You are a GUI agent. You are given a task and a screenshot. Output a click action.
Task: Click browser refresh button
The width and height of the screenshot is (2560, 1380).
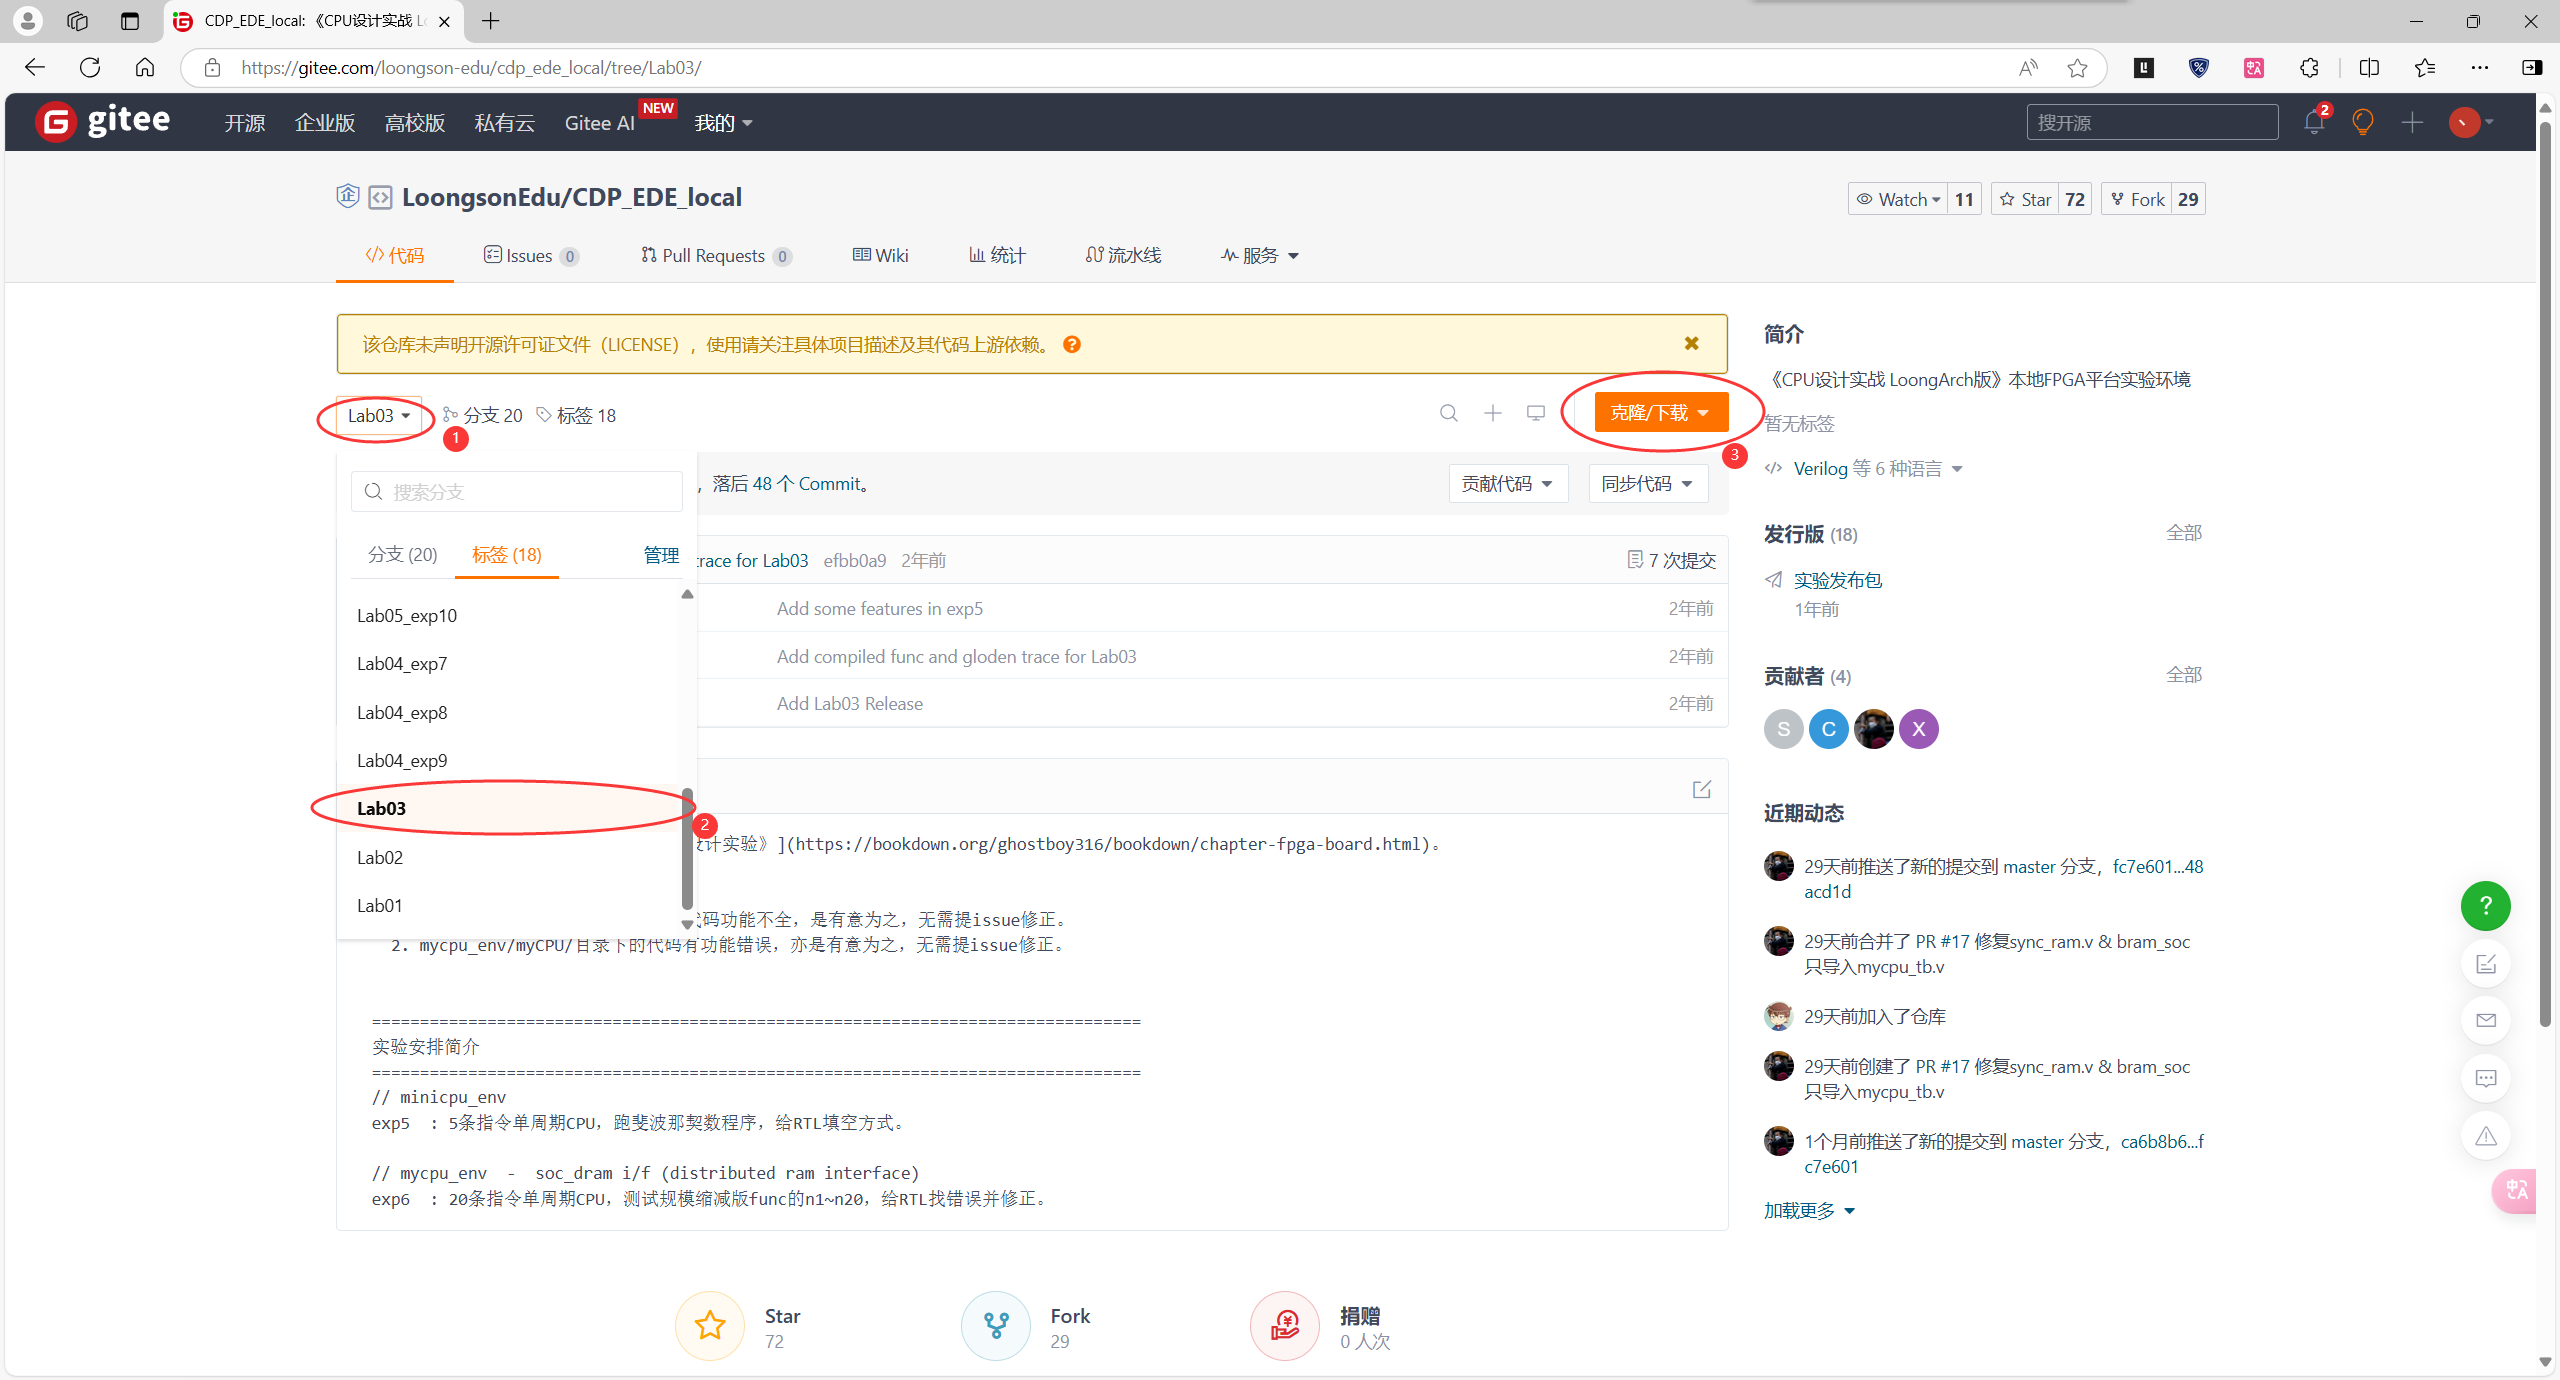[90, 68]
